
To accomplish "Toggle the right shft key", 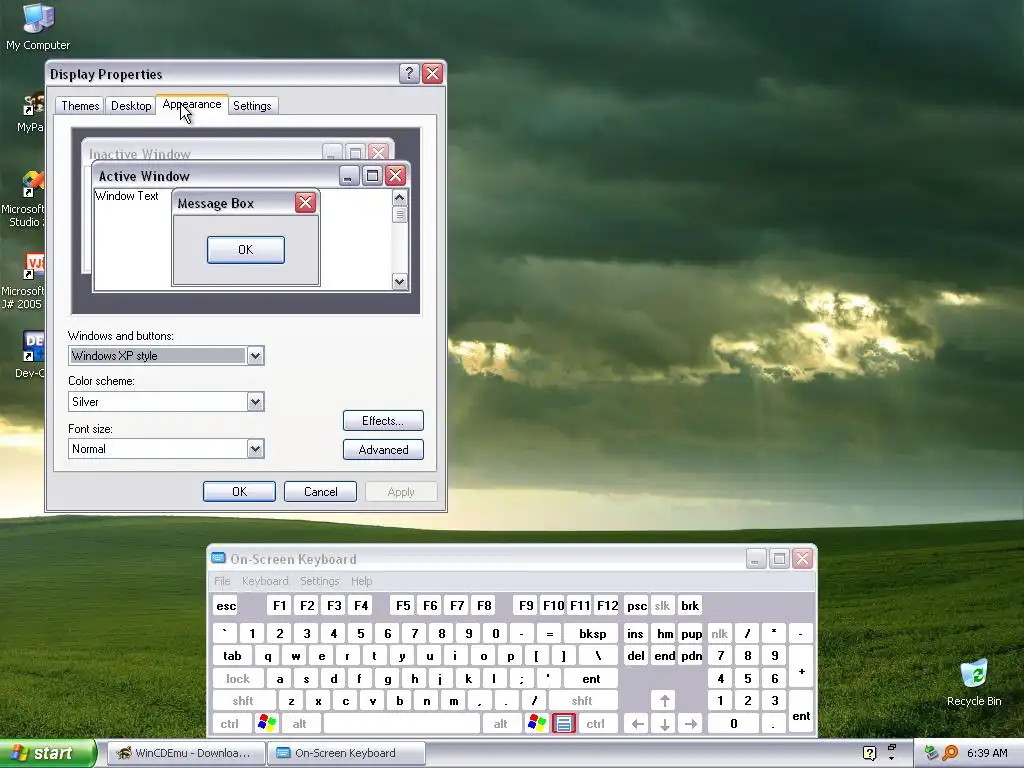I will coord(582,701).
